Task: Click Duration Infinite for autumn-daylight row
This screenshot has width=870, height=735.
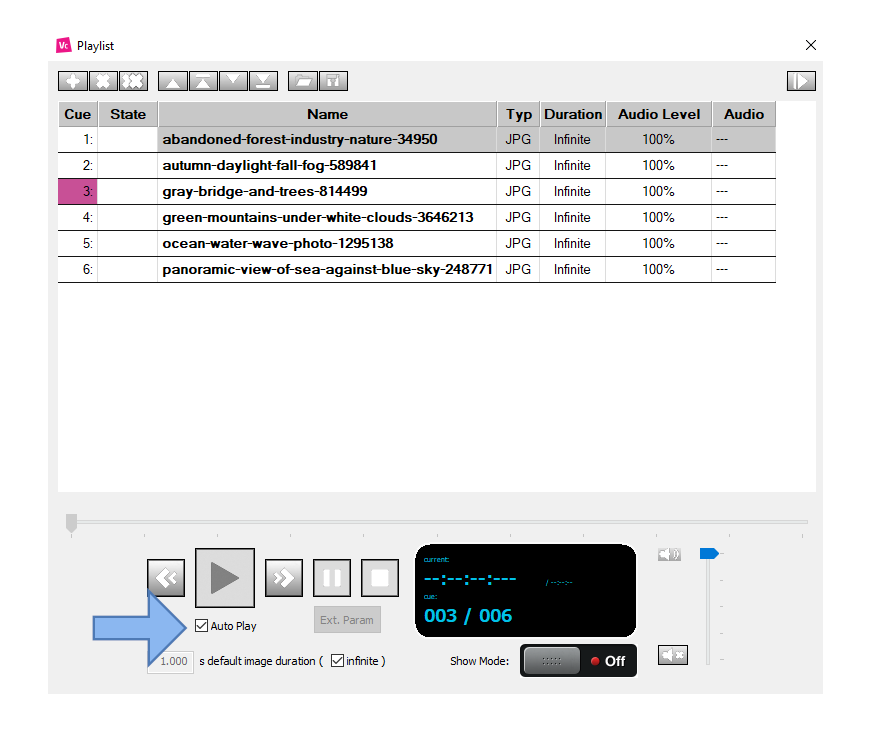Action: coord(572,165)
